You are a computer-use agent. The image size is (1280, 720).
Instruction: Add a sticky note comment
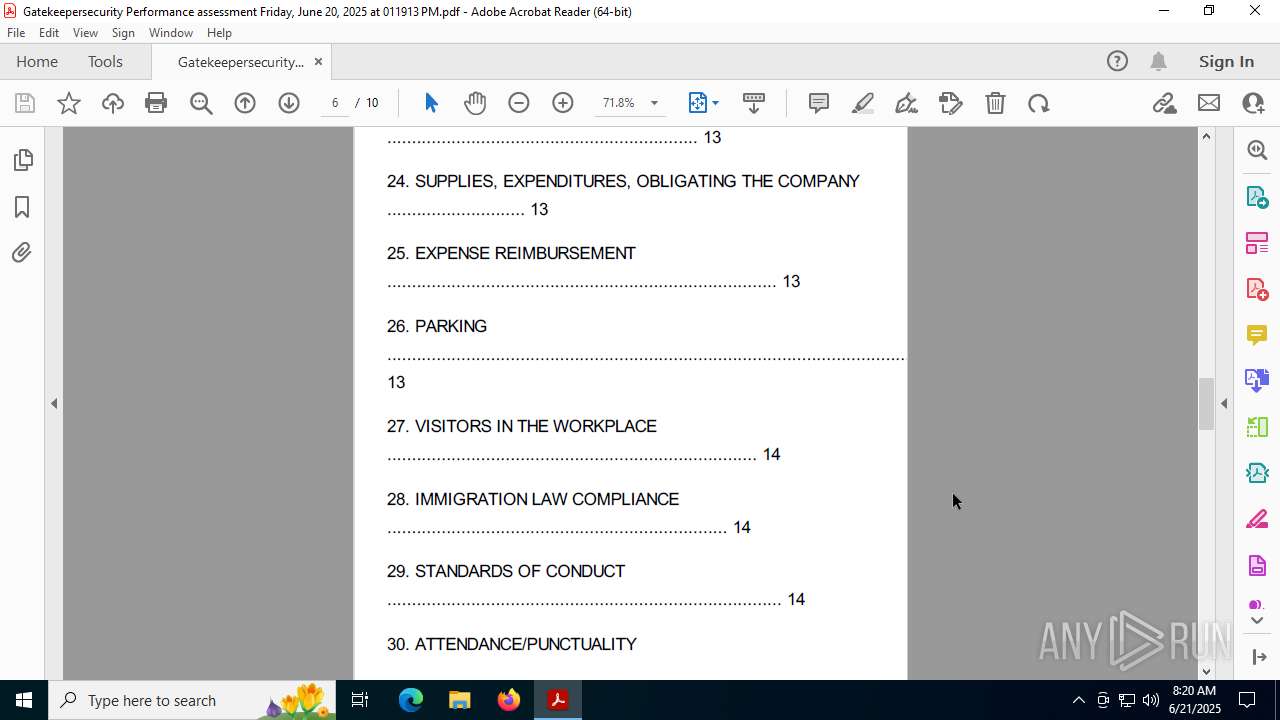point(819,103)
